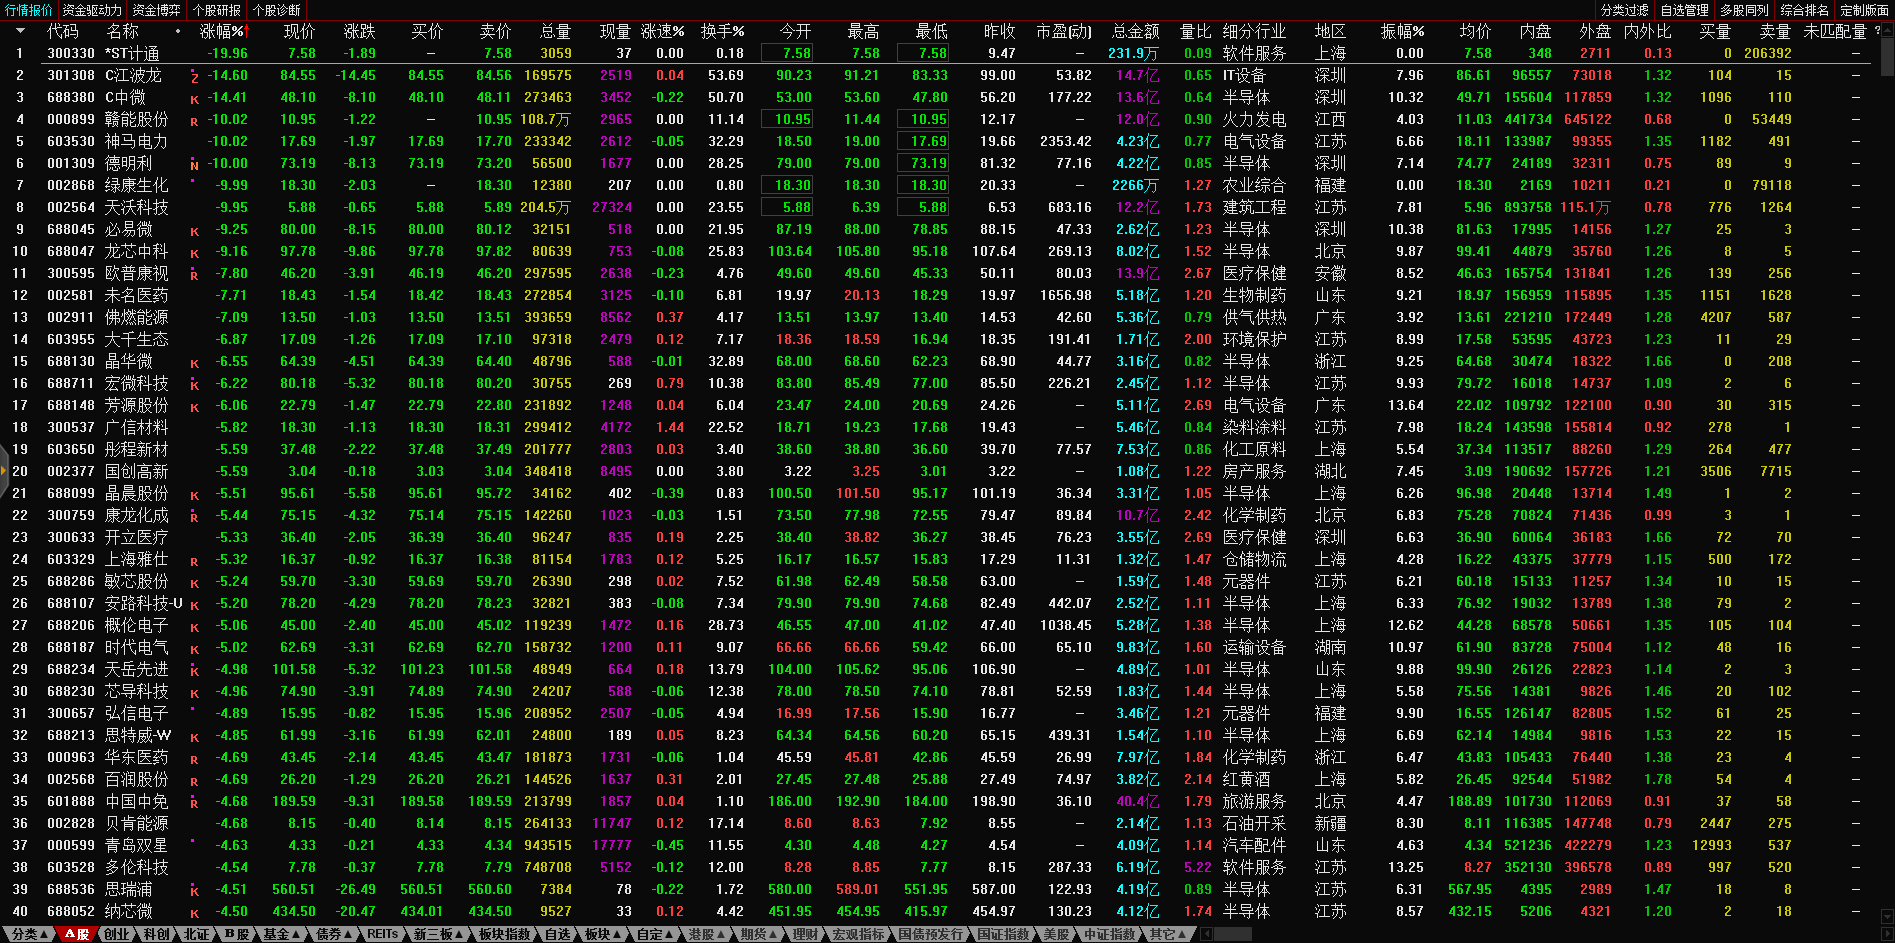Screen dimensions: 1895x943
Task: Click the small dot next to 名称 header
Action: coord(178,32)
